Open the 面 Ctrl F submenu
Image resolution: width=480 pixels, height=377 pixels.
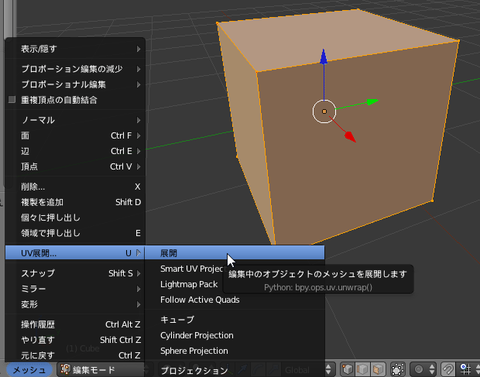75,136
